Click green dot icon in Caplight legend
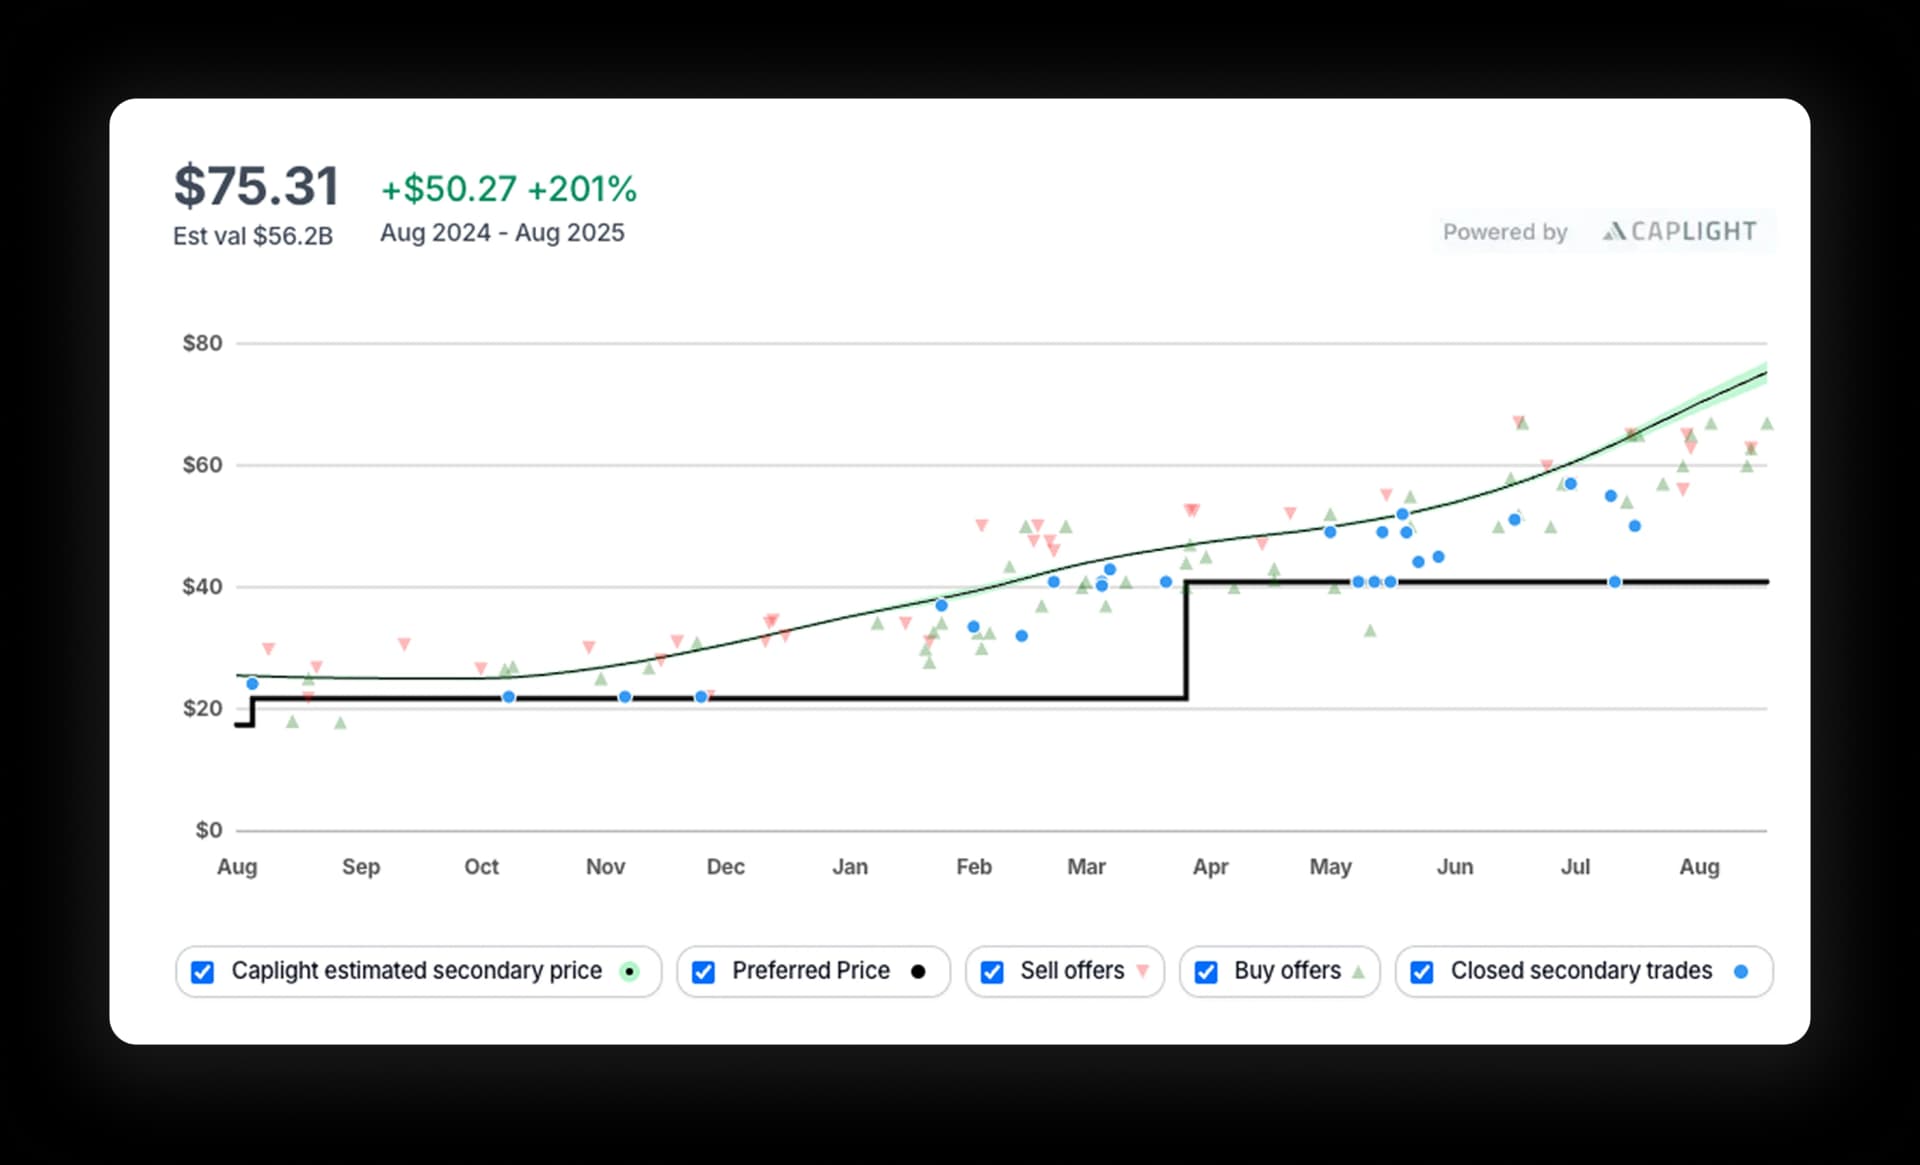Viewport: 1920px width, 1165px height. 629,971
